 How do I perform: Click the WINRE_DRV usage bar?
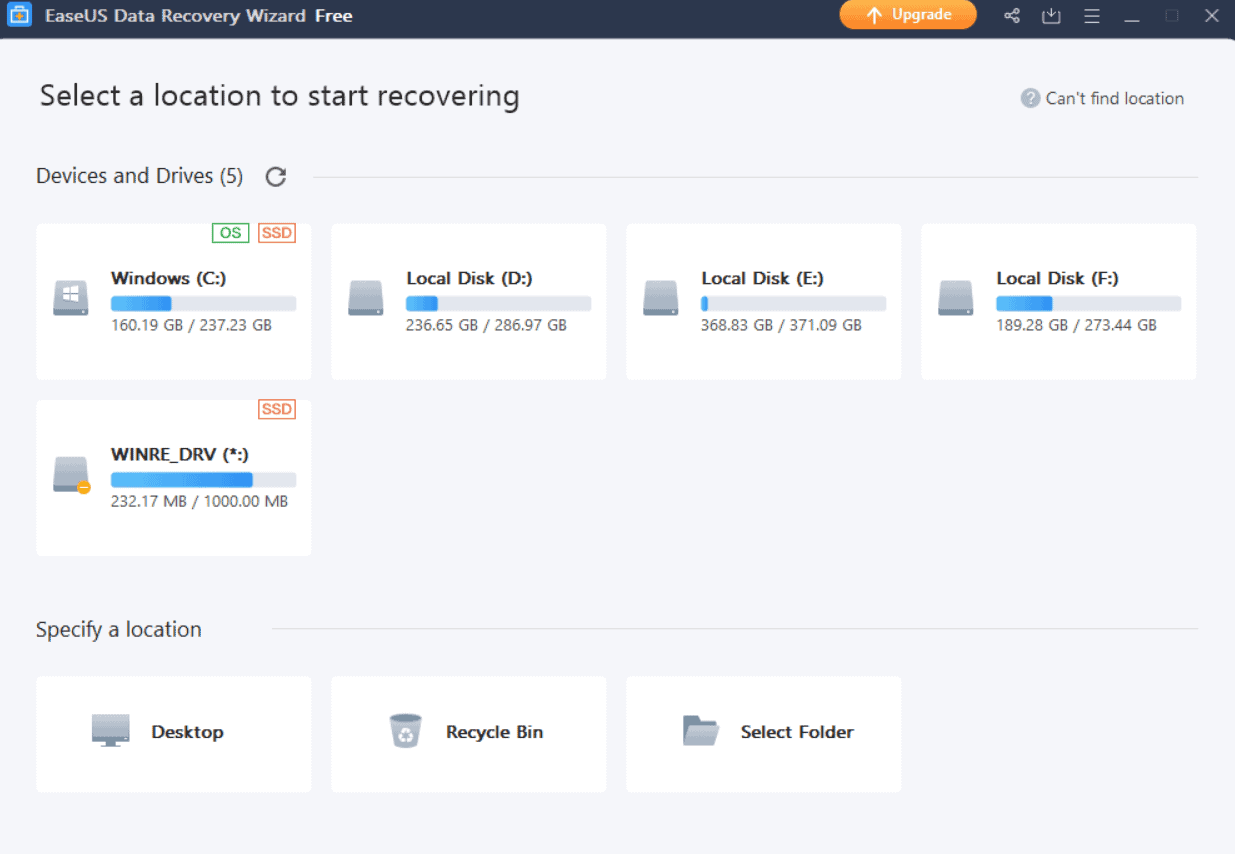tap(203, 480)
